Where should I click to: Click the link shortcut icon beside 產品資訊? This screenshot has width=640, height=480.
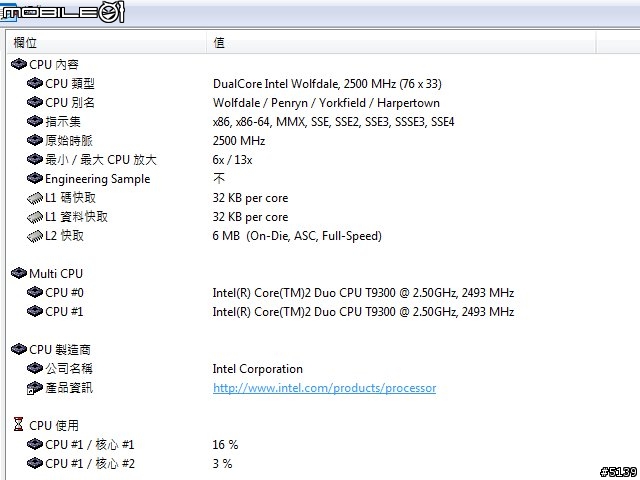35,388
